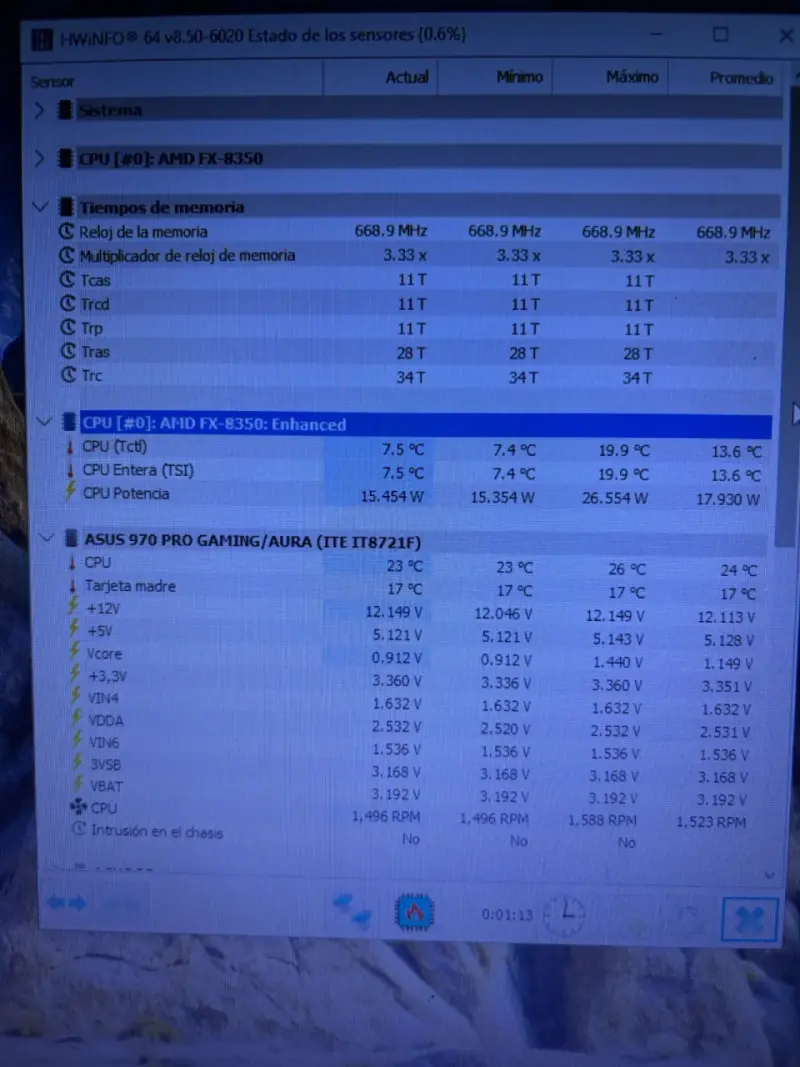Click the 2.531 V VDDA average value
Viewport: 800px width, 1067px height.
(724, 732)
